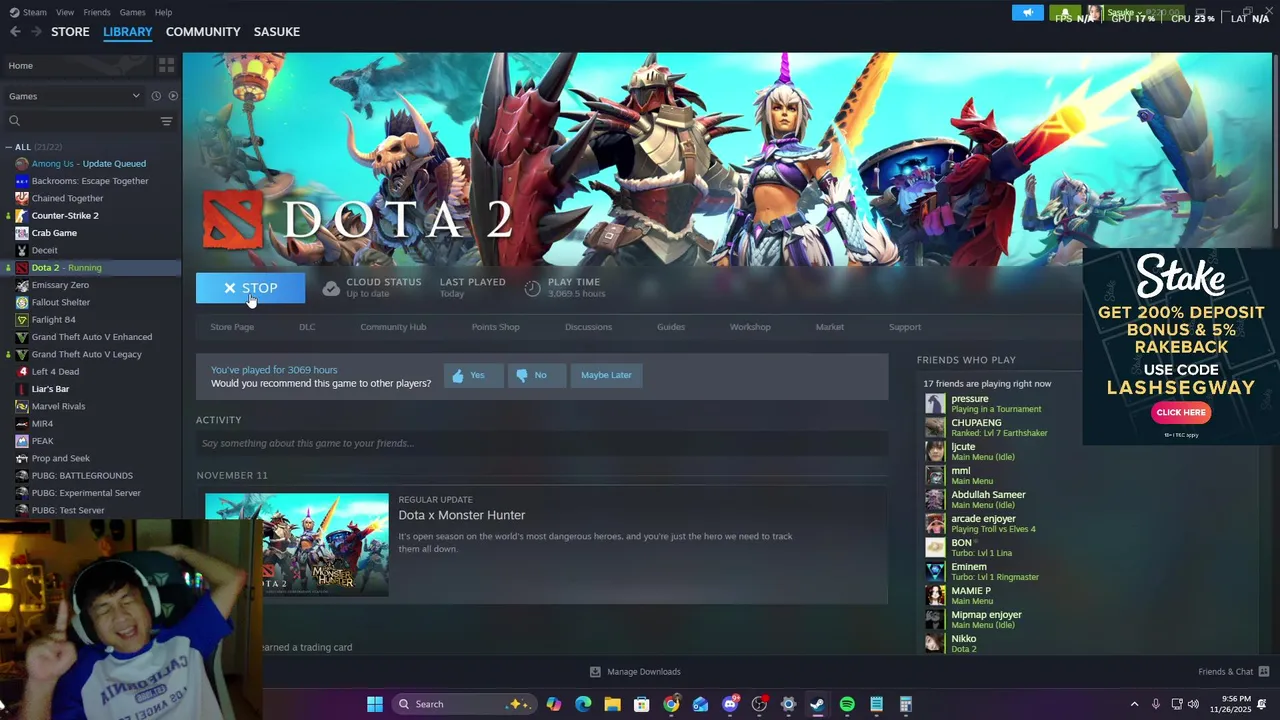
Task: Open the SASUKE profile tab
Action: point(277,32)
